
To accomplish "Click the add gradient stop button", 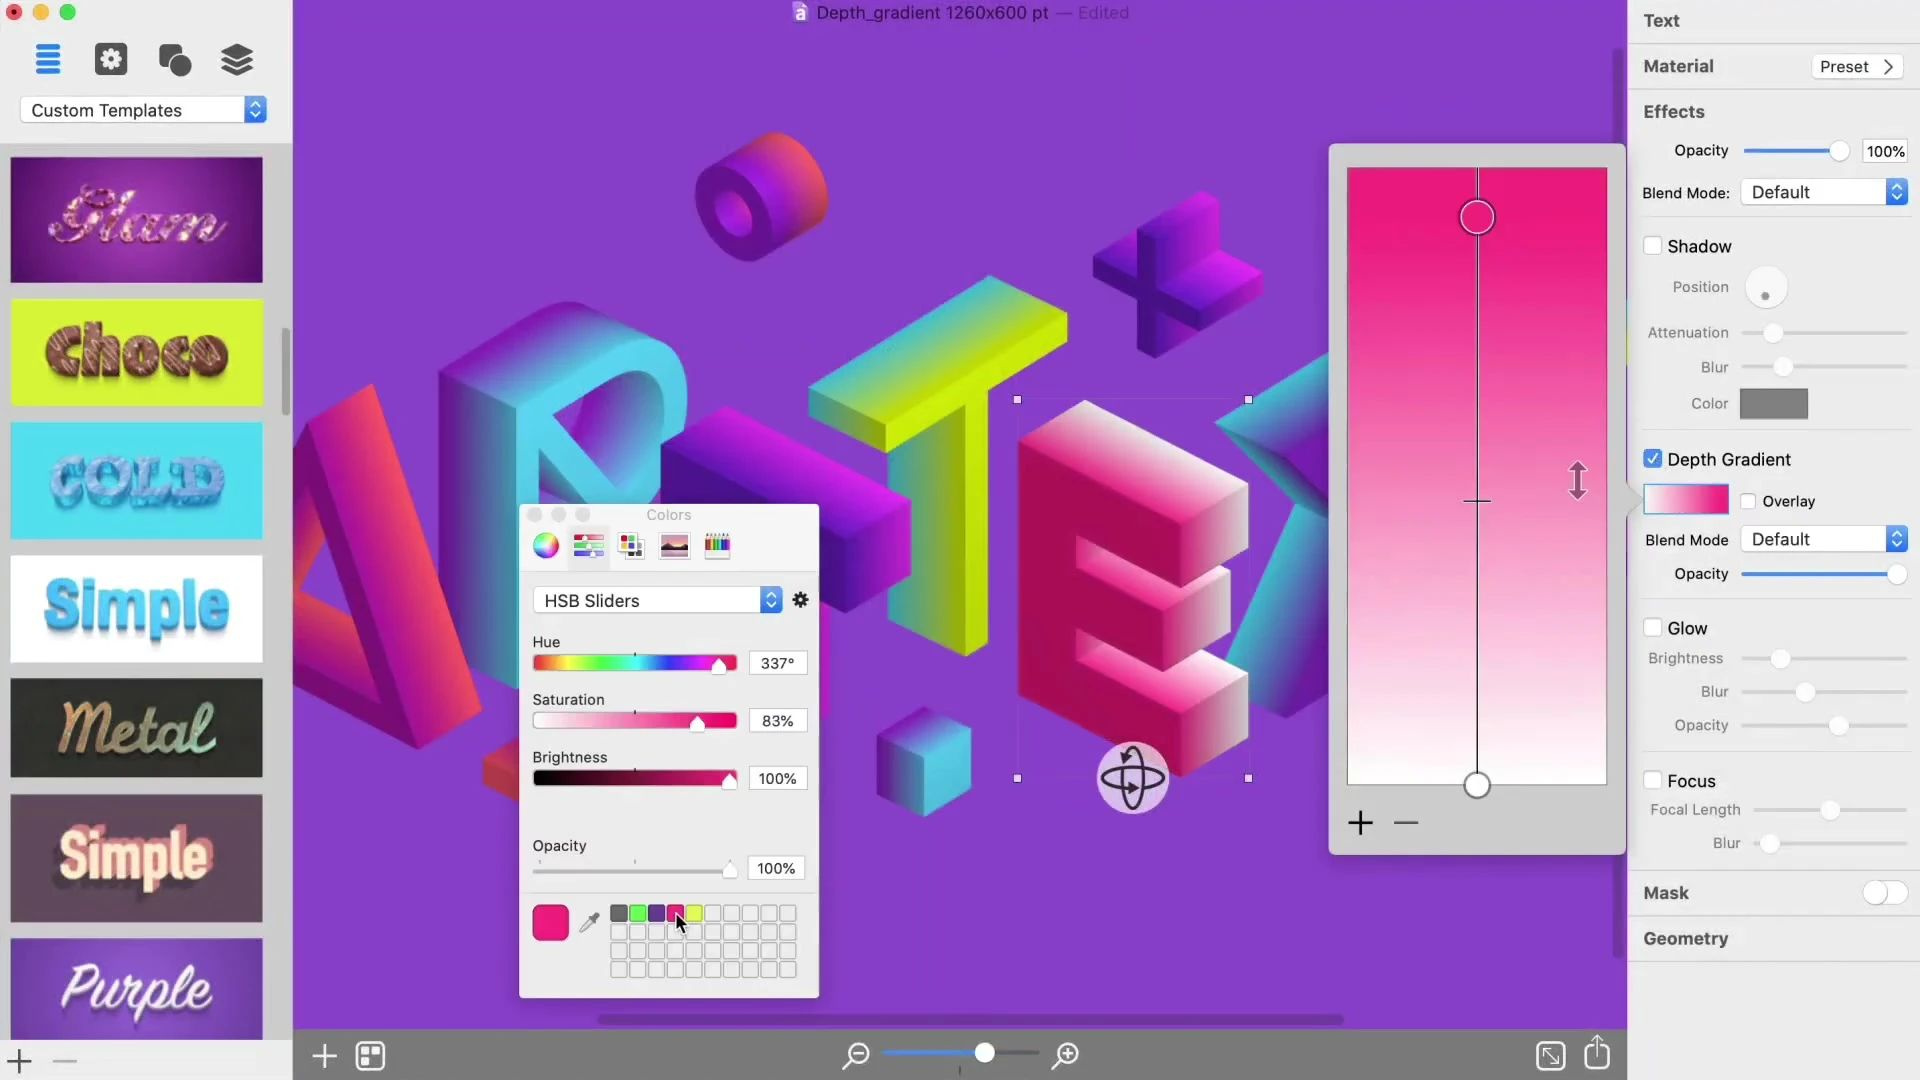I will (1361, 823).
